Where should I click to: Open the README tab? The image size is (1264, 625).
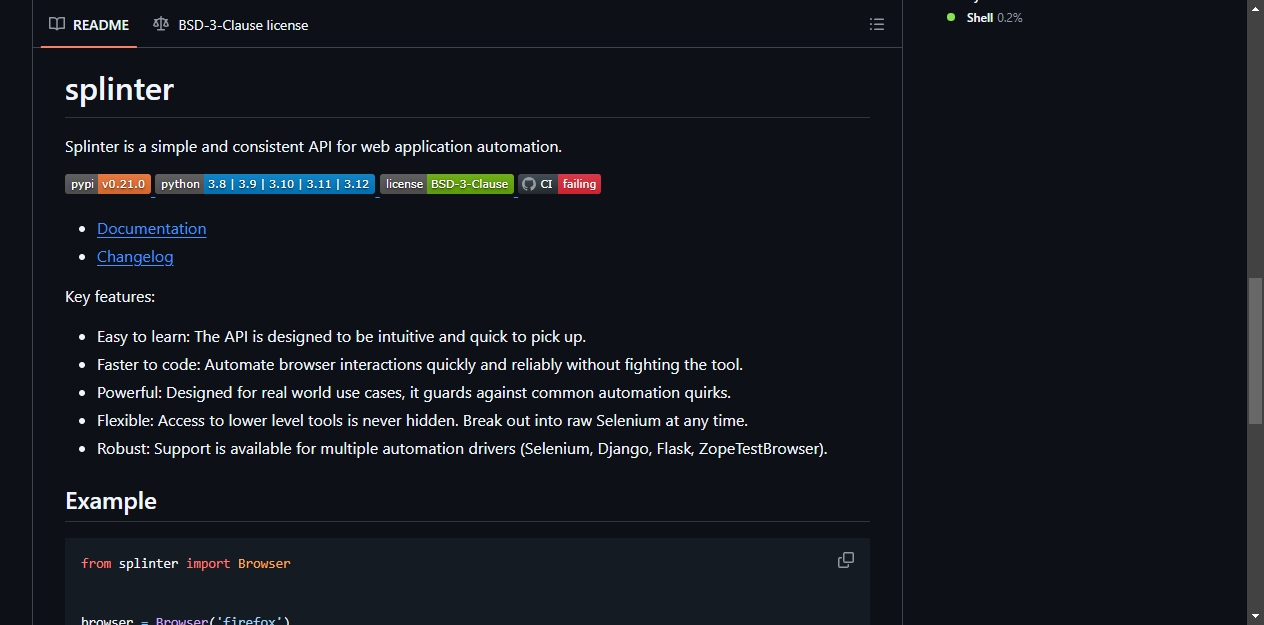(x=89, y=25)
